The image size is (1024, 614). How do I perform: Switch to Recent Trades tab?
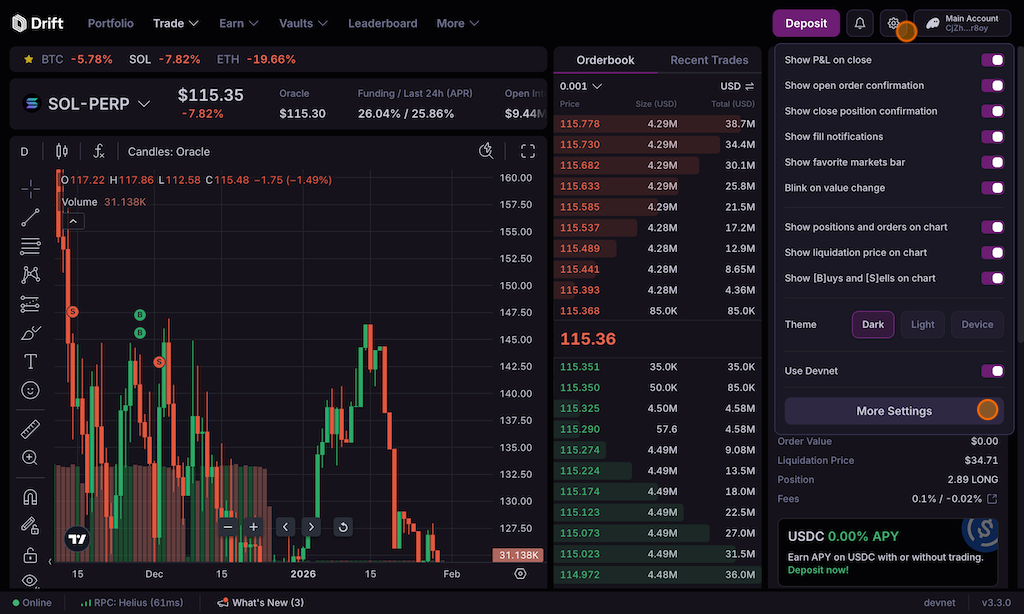pyautogui.click(x=709, y=60)
